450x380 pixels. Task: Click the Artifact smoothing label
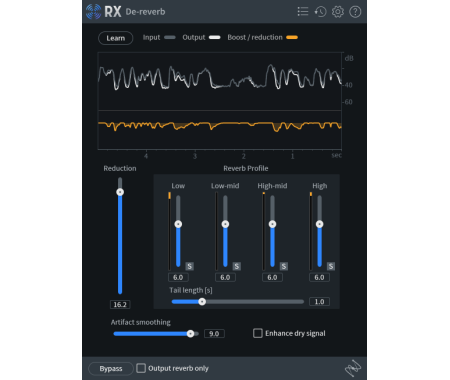[141, 322]
